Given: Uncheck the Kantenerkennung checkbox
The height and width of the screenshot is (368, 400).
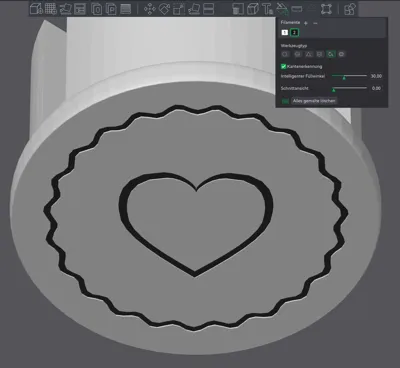Looking at the screenshot, I should tap(284, 66).
